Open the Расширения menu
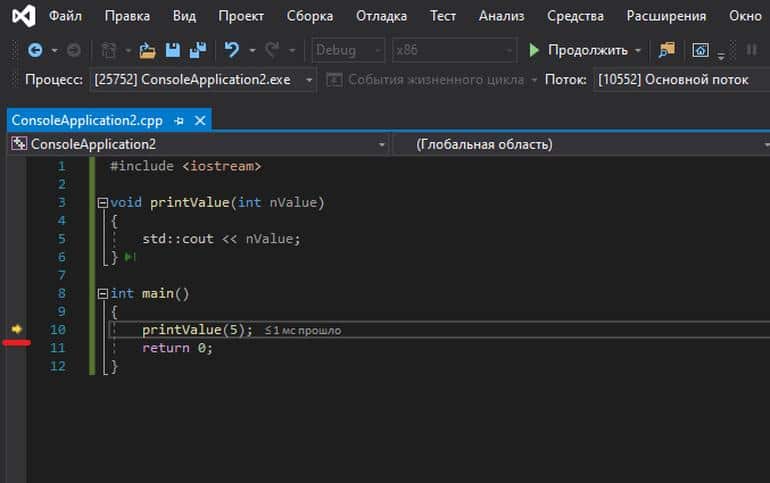This screenshot has height=483, width=770. pos(666,16)
